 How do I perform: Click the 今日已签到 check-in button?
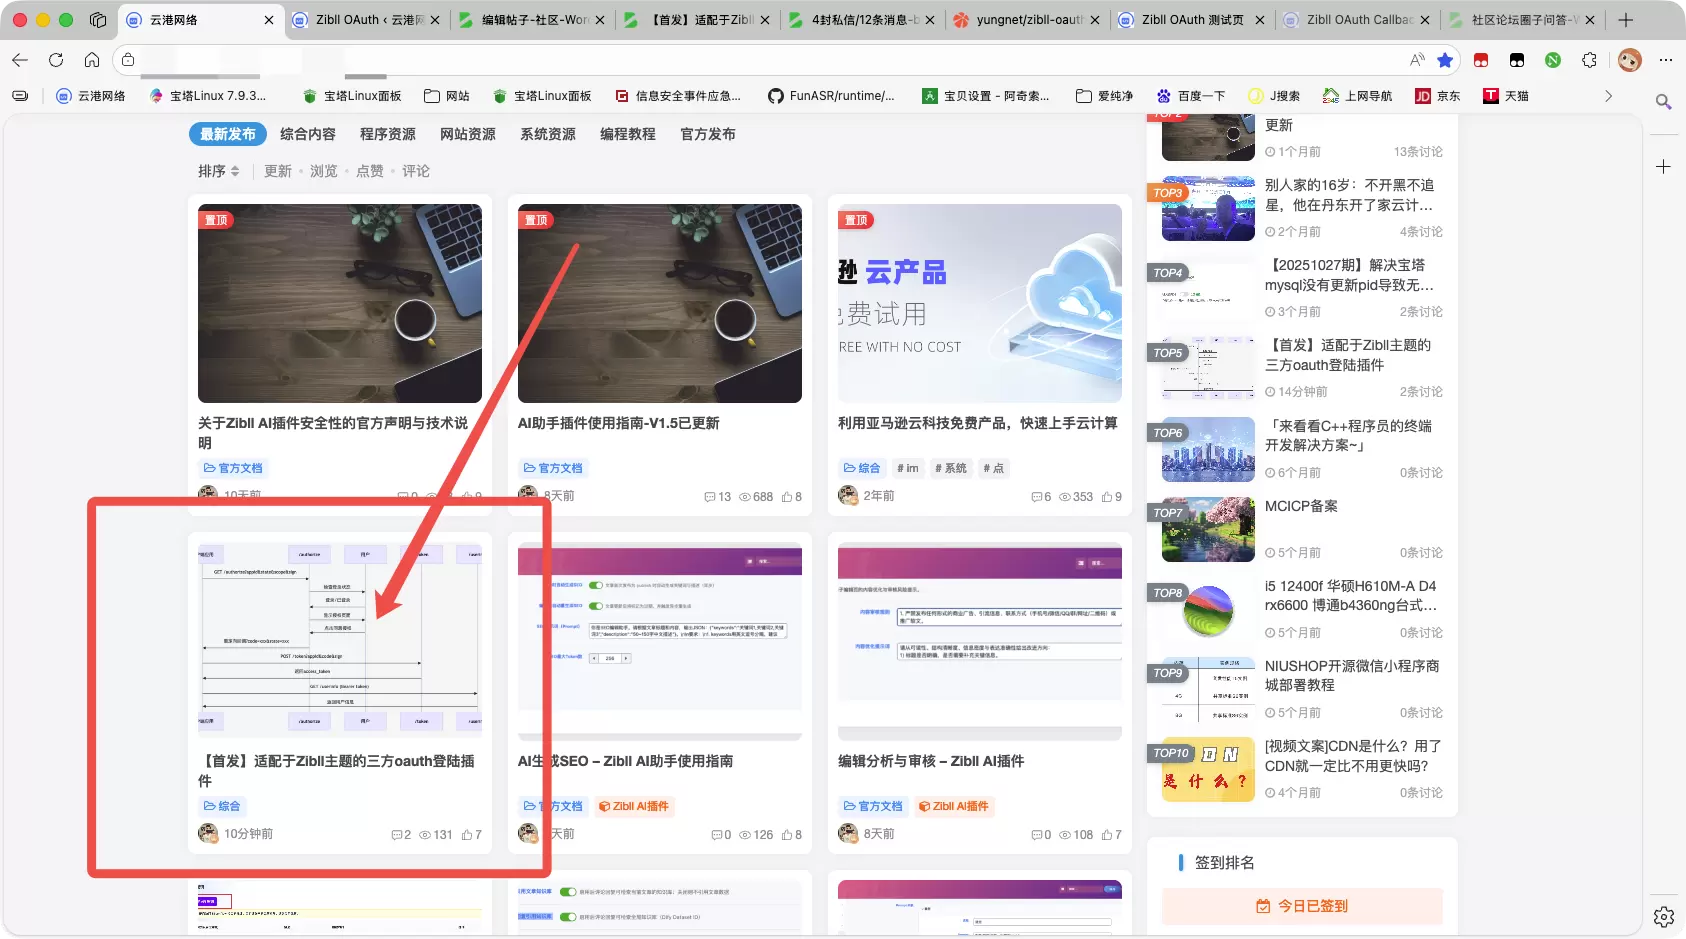(x=1302, y=906)
